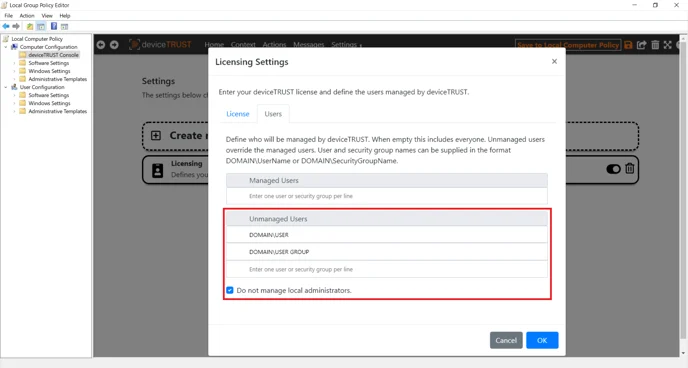
Task: Go to Home in deviceTRUST navigation
Action: (x=214, y=45)
